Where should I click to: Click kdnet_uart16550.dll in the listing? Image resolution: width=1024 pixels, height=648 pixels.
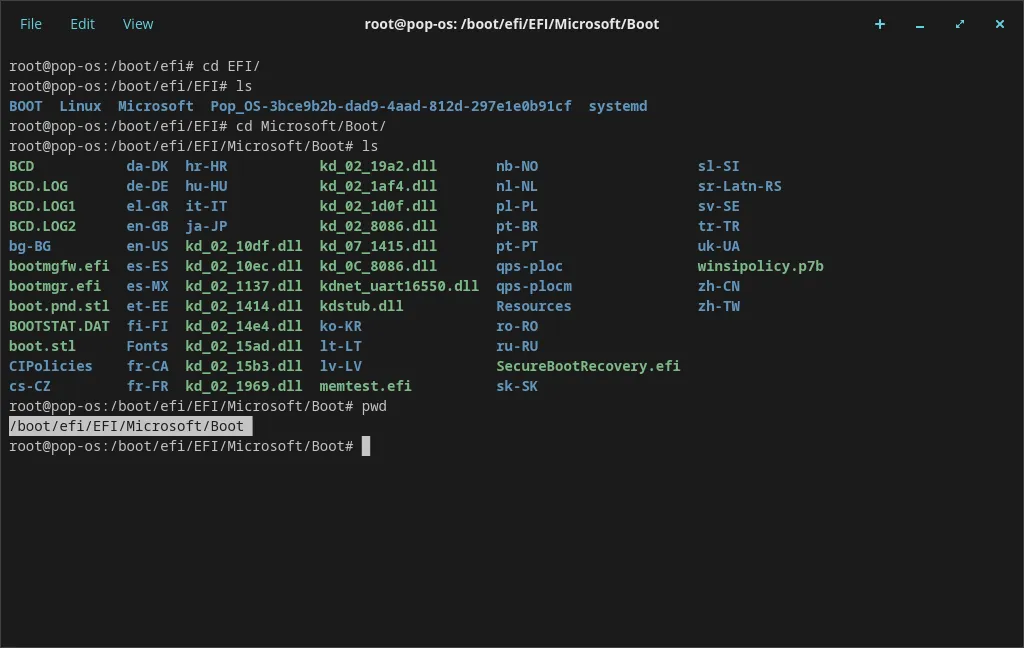[399, 286]
